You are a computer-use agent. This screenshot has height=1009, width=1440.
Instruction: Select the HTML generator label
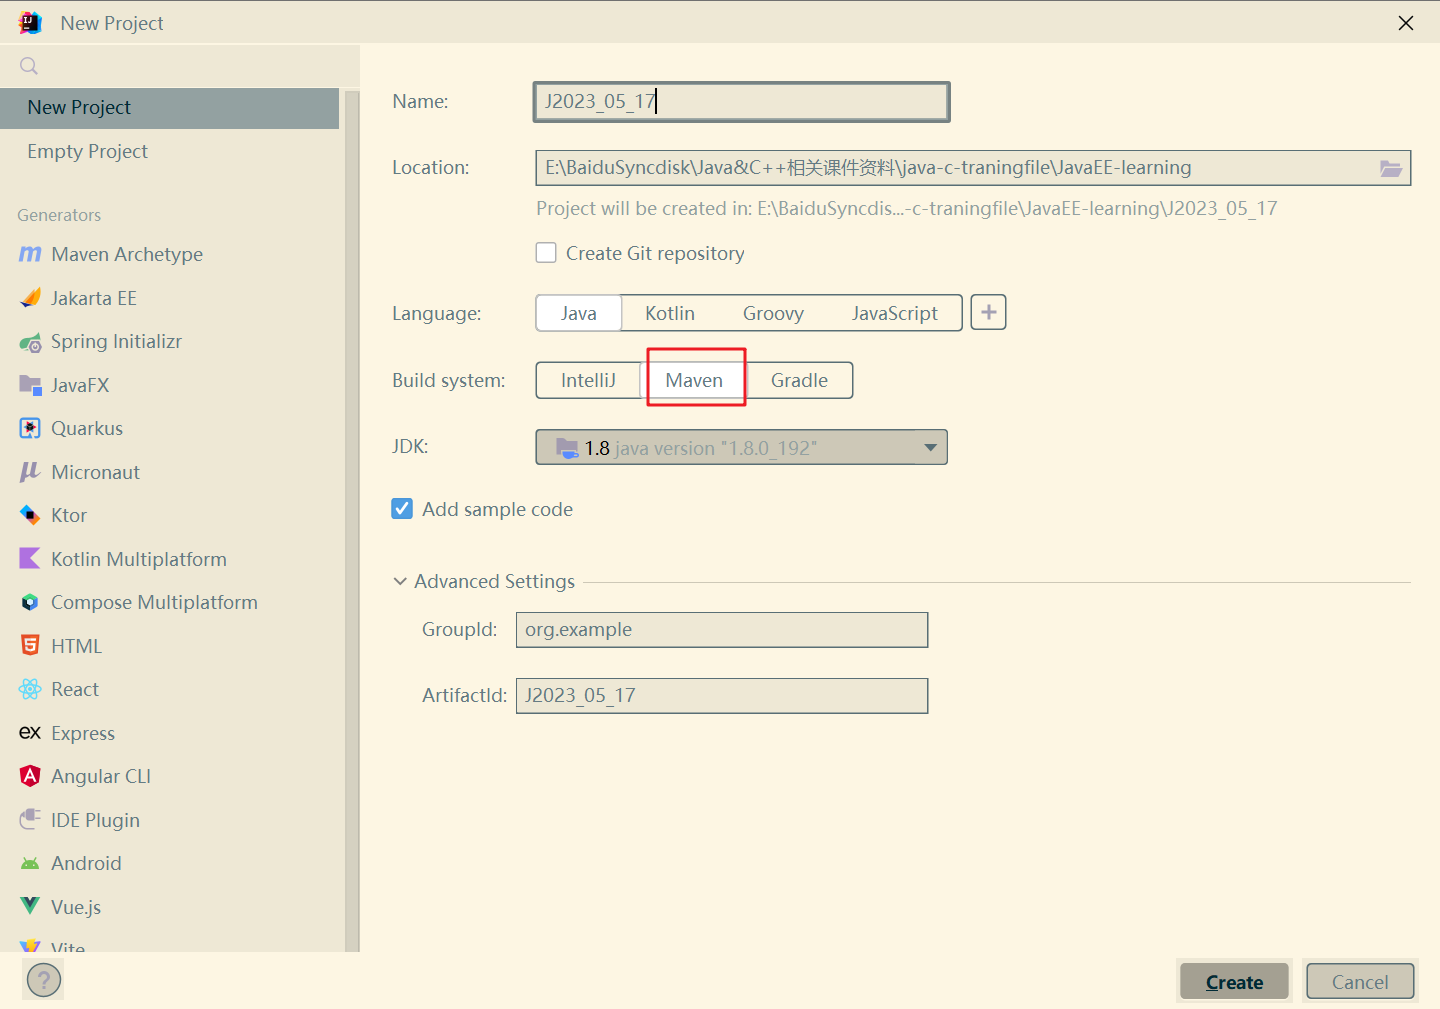click(77, 646)
